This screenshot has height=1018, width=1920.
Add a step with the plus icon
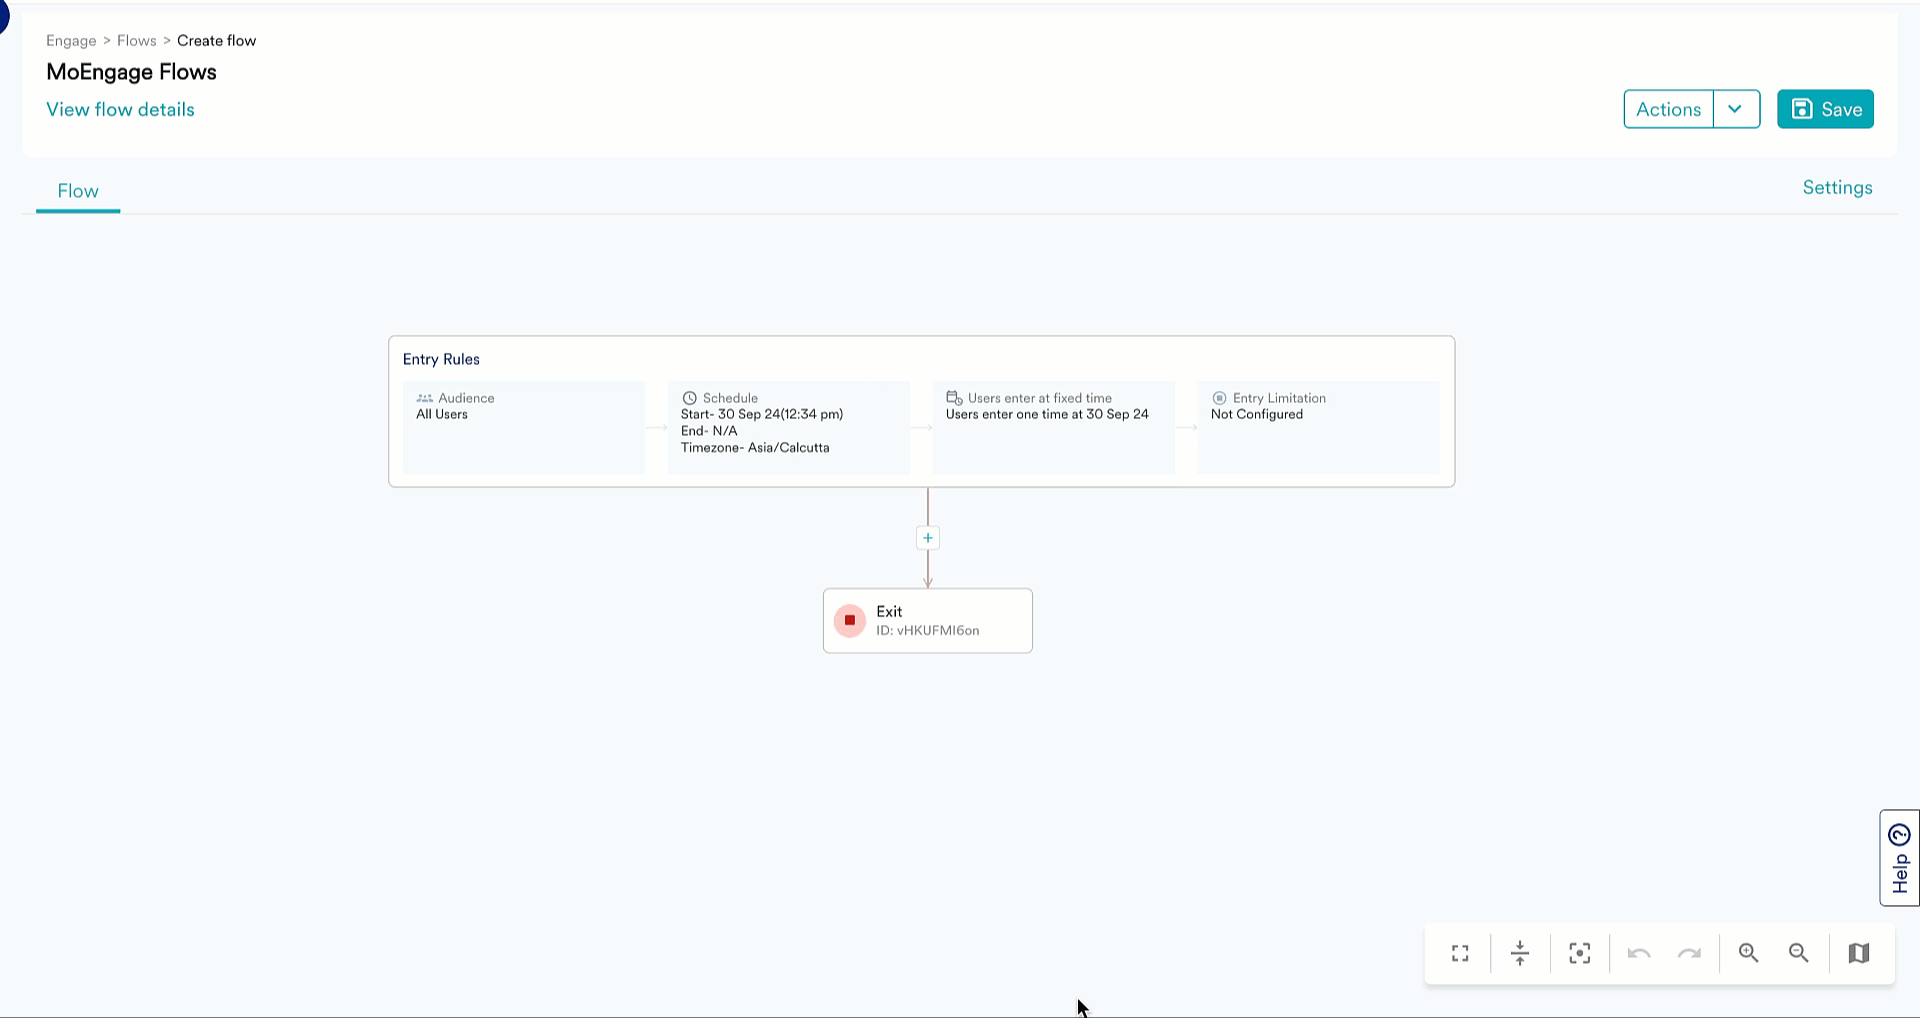click(928, 538)
